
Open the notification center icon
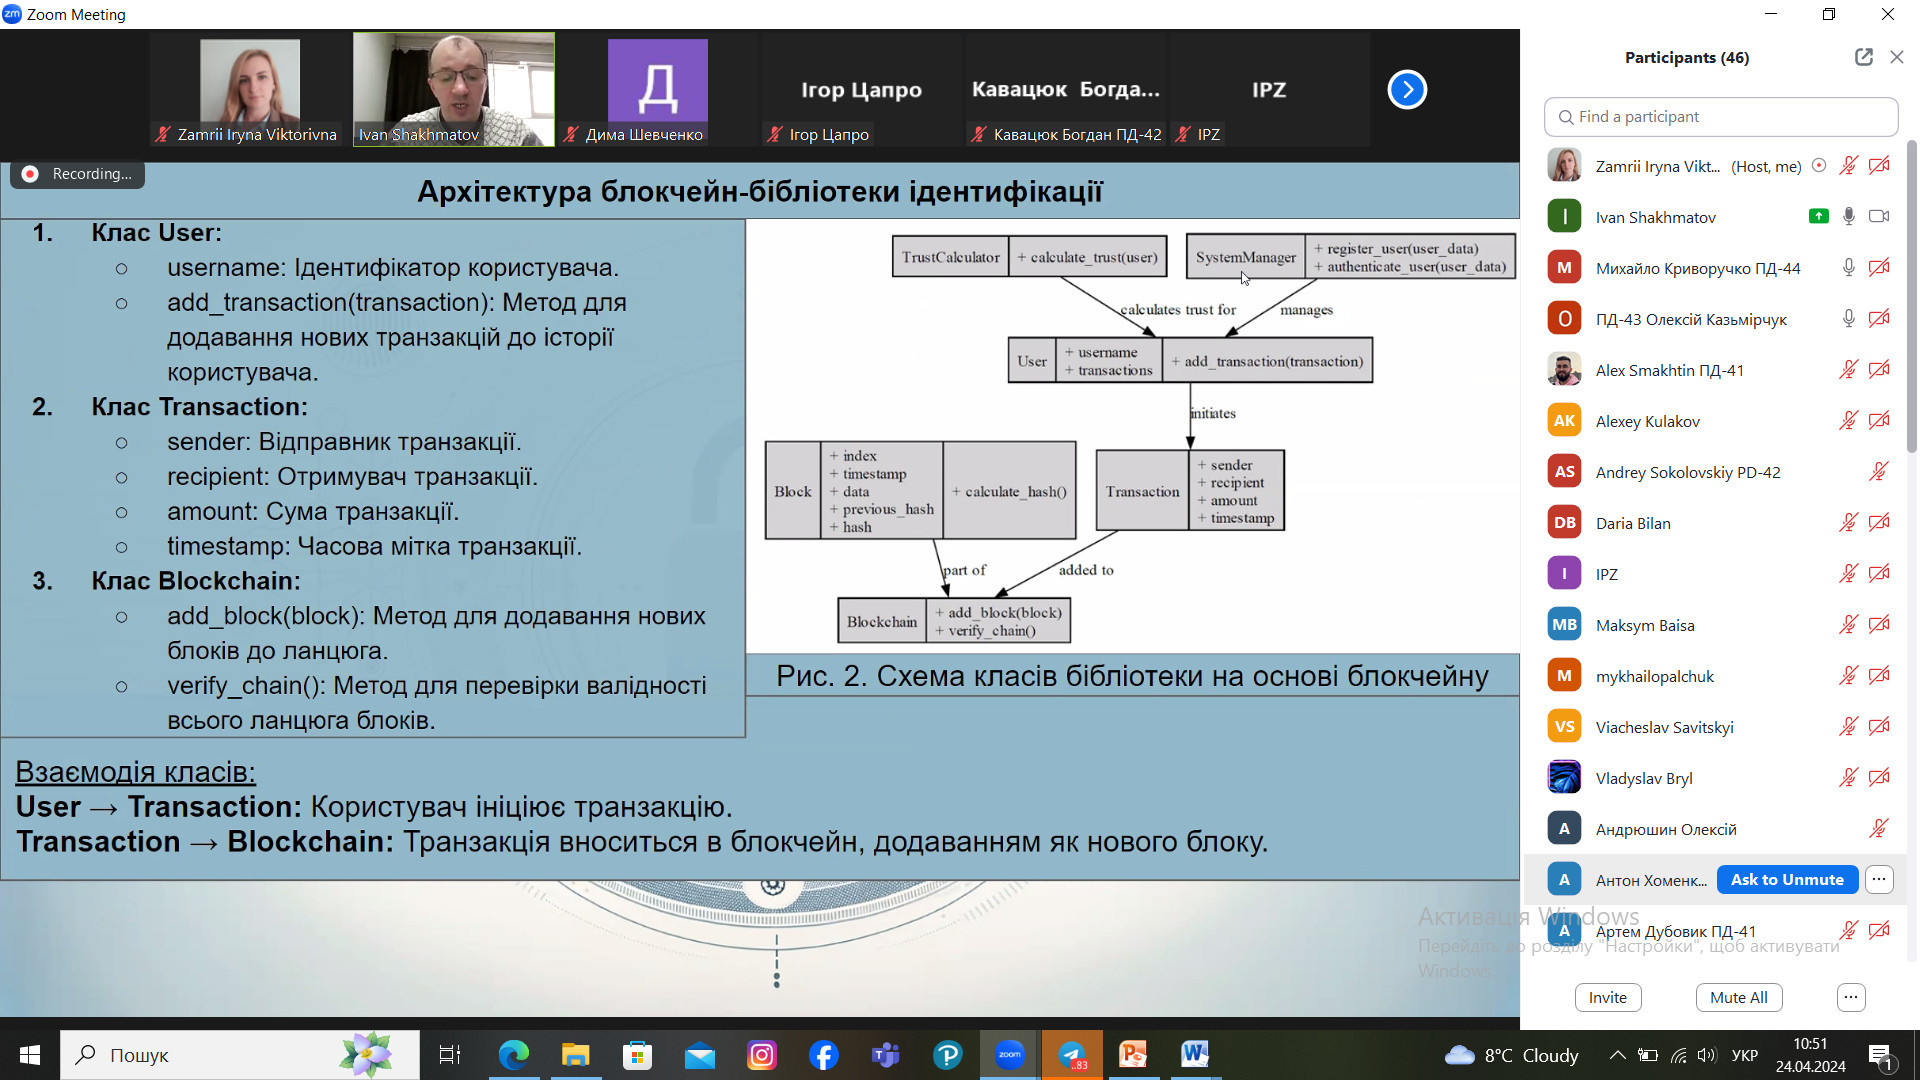pyautogui.click(x=1880, y=1055)
